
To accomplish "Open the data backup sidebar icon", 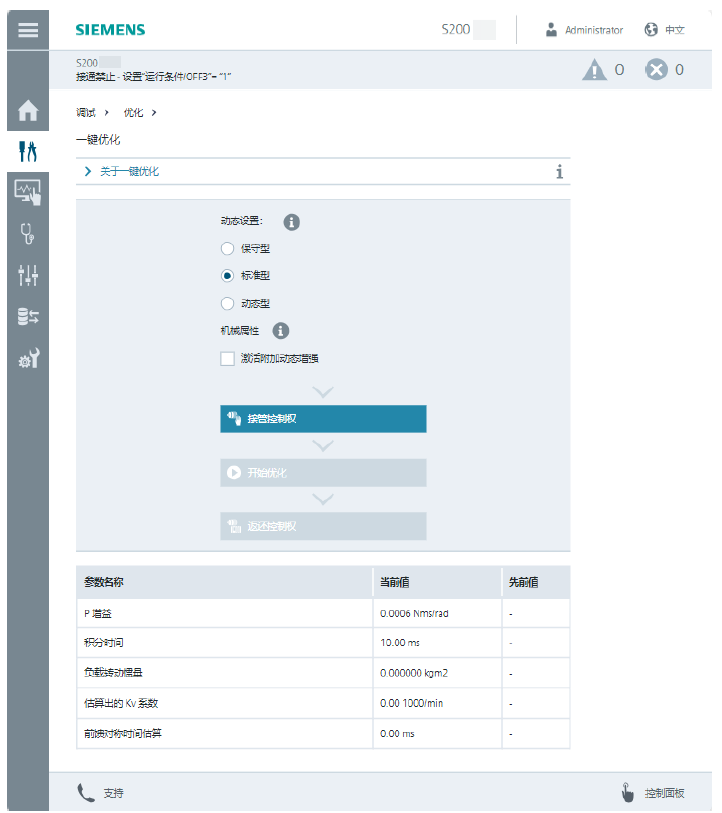I will [x=28, y=317].
